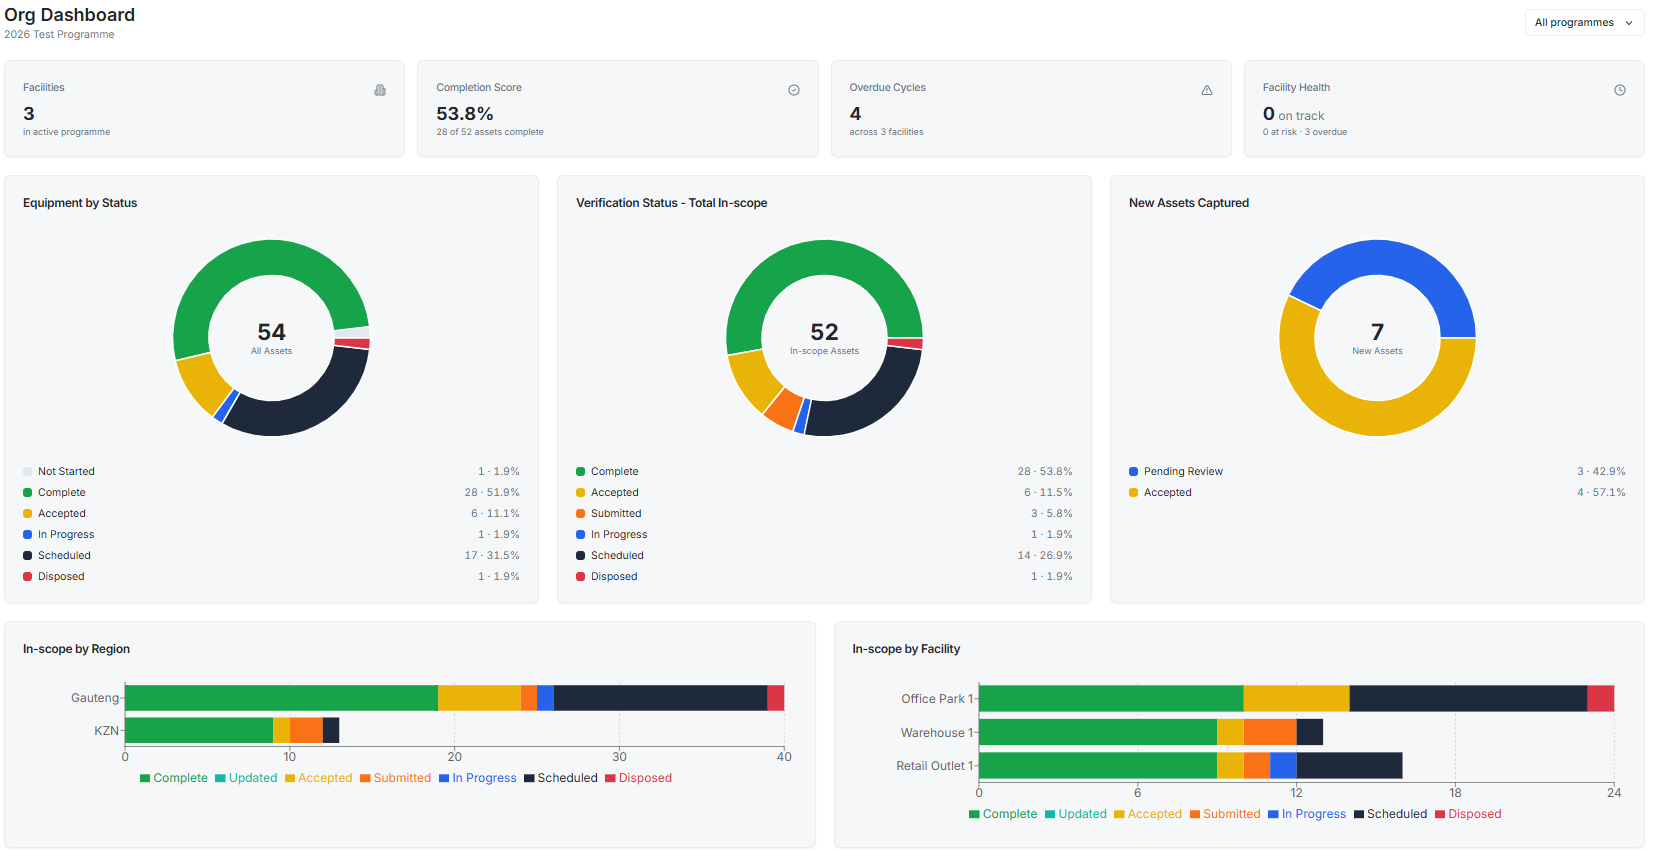Image resolution: width=1656 pixels, height=853 pixels.
Task: Select the green Complete segment of Gauteng bar
Action: click(281, 698)
